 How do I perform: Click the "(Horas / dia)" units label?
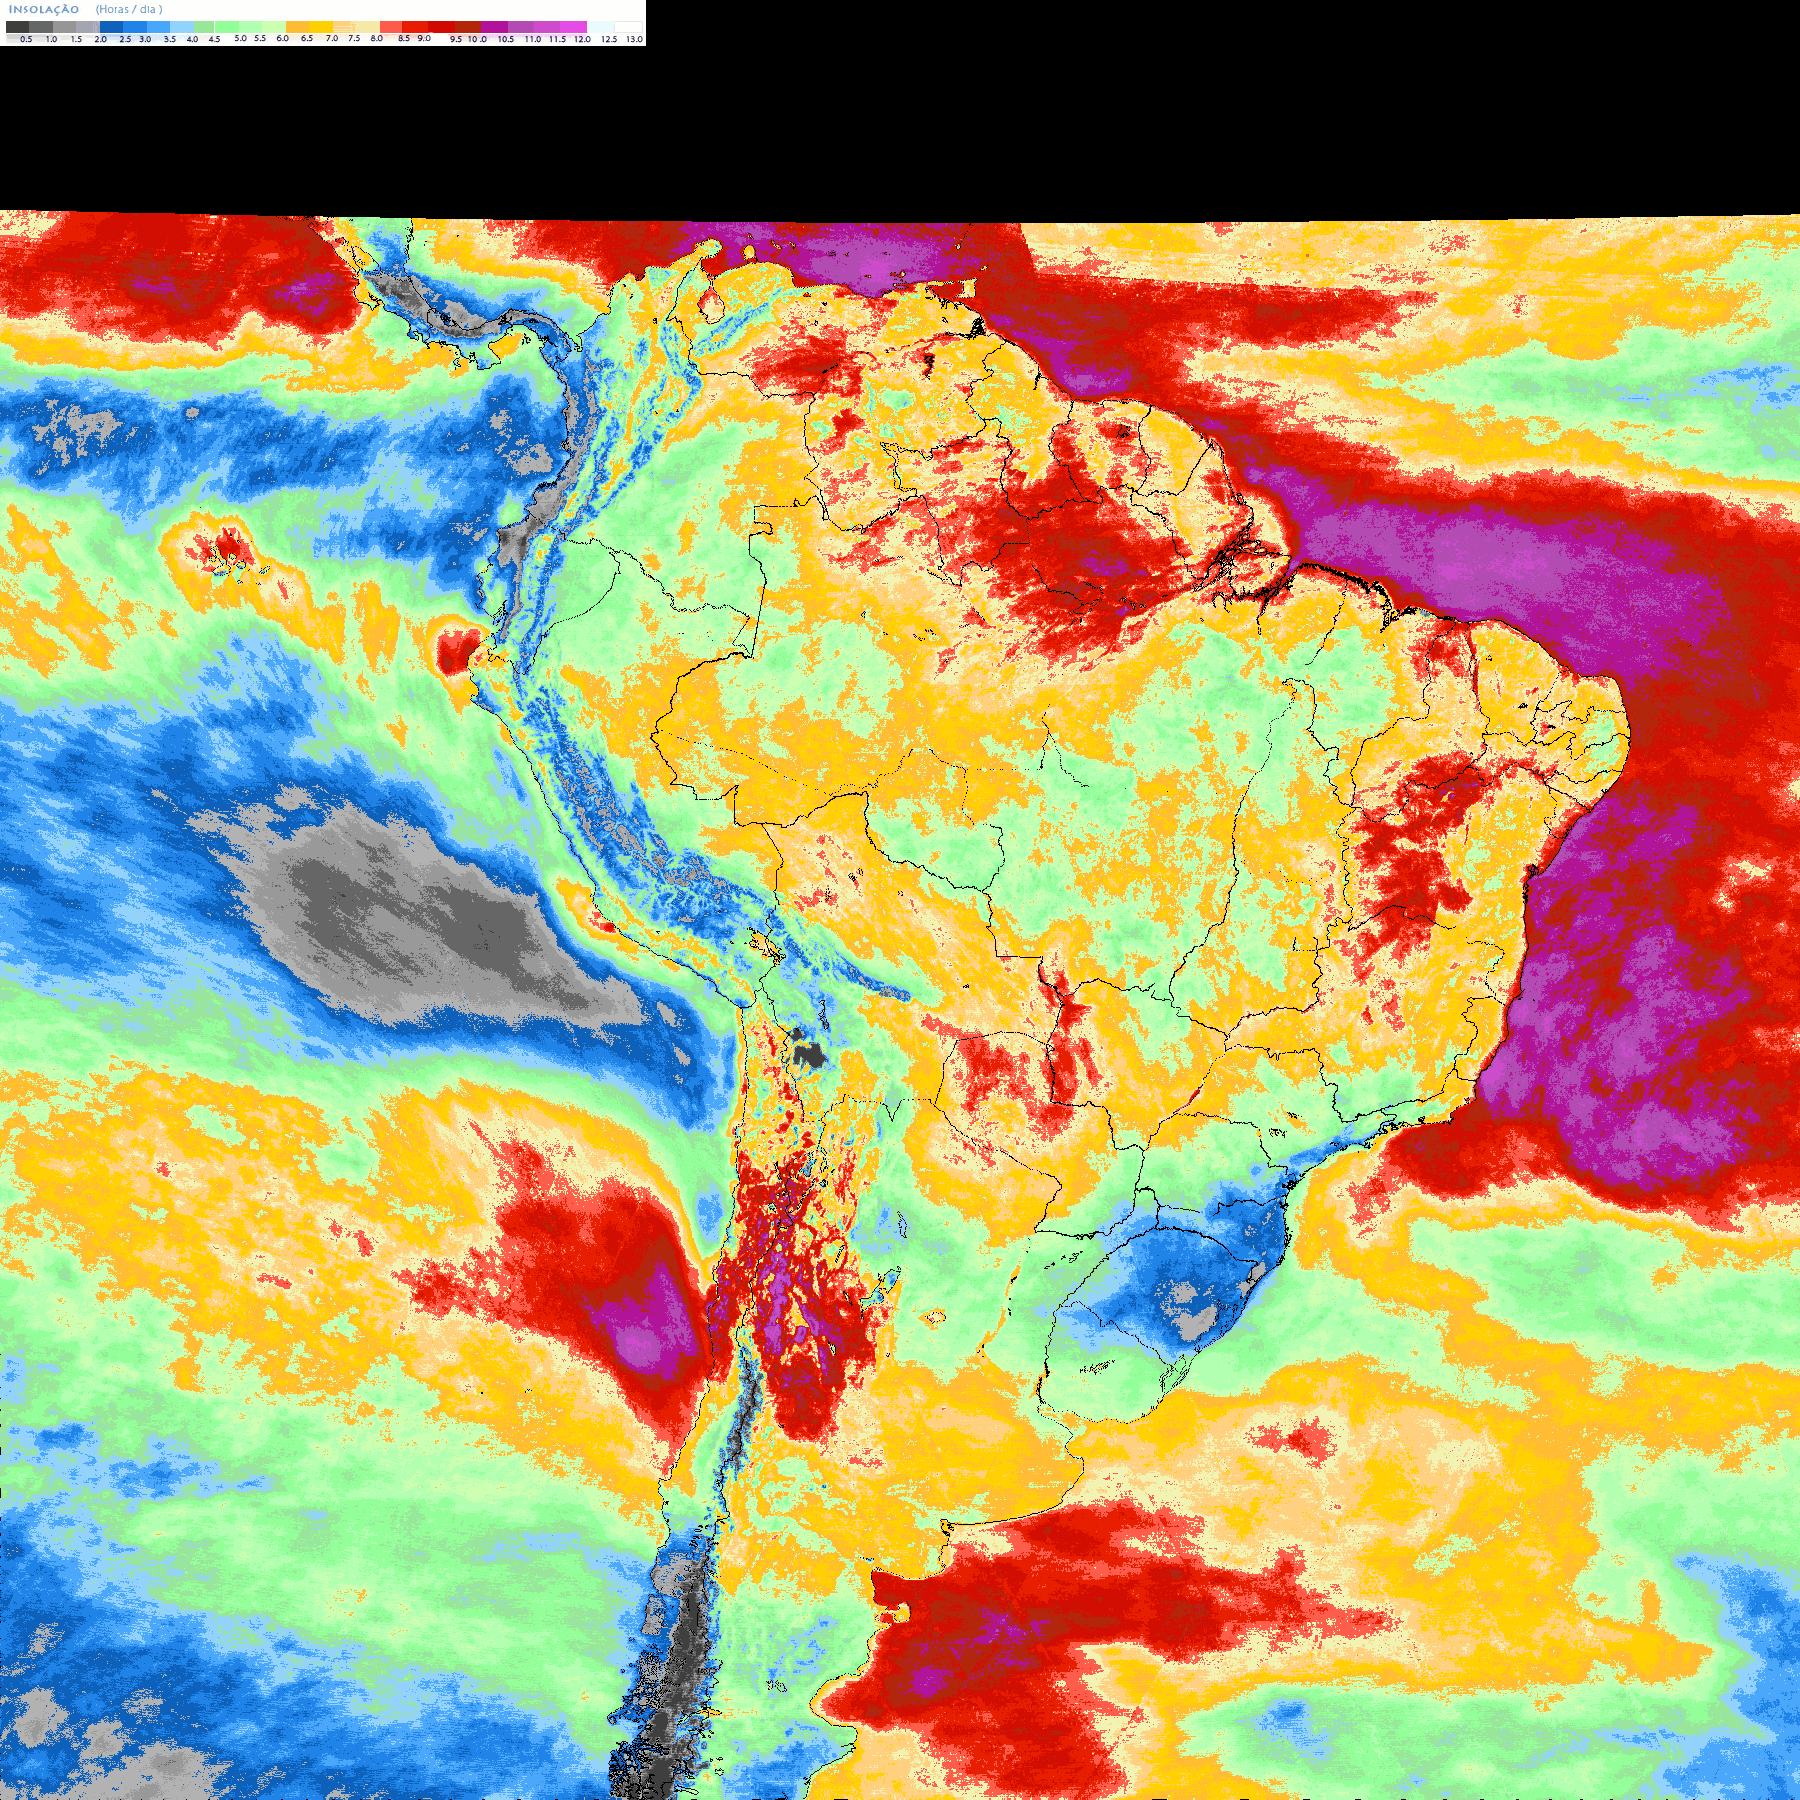tap(129, 9)
